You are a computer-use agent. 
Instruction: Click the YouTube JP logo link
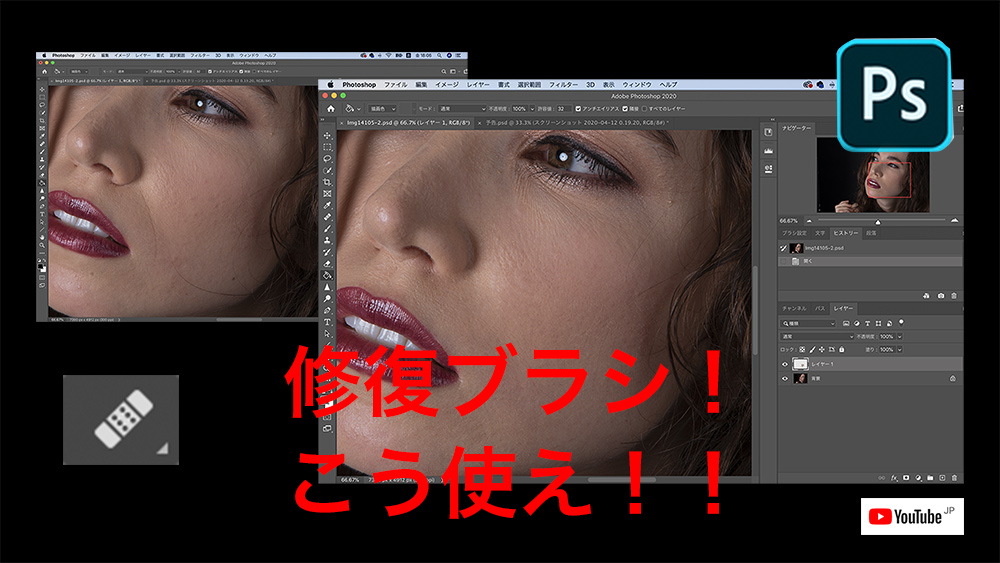coord(912,516)
